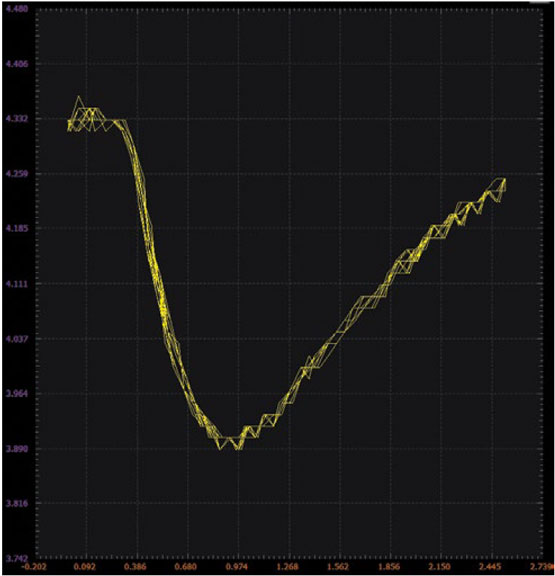The image size is (555, 576).
Task: Click the 3.816 y-axis tick label
Action: click(17, 503)
